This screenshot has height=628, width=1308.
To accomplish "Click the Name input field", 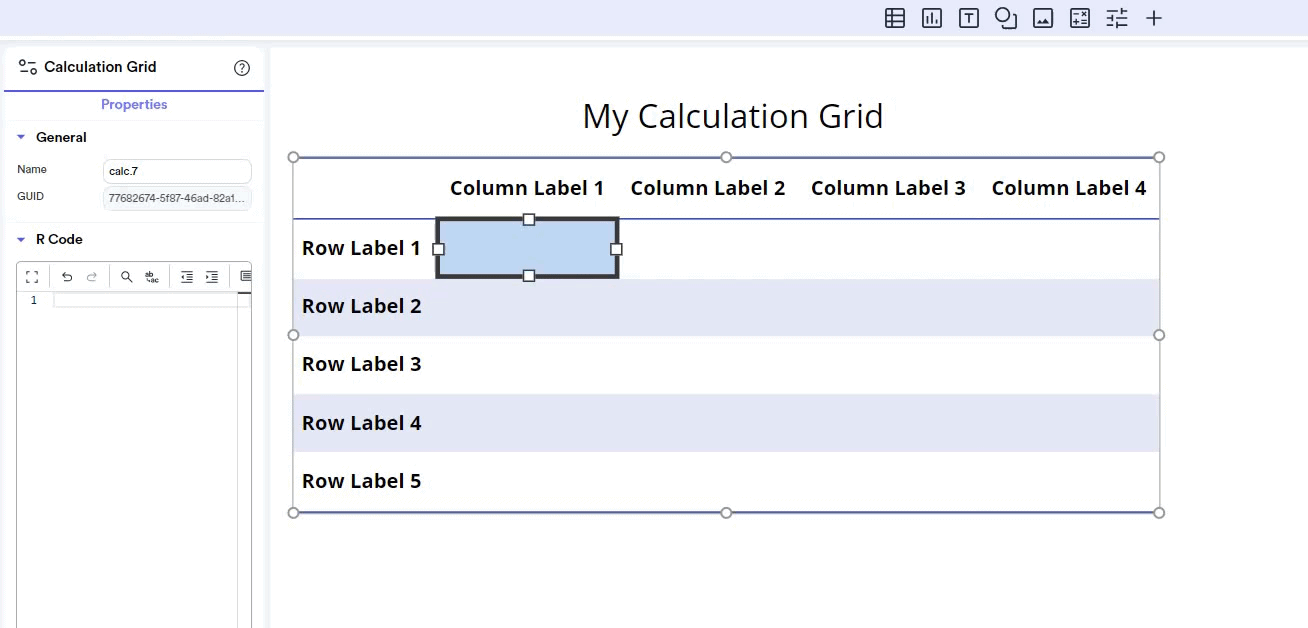I will point(177,171).
